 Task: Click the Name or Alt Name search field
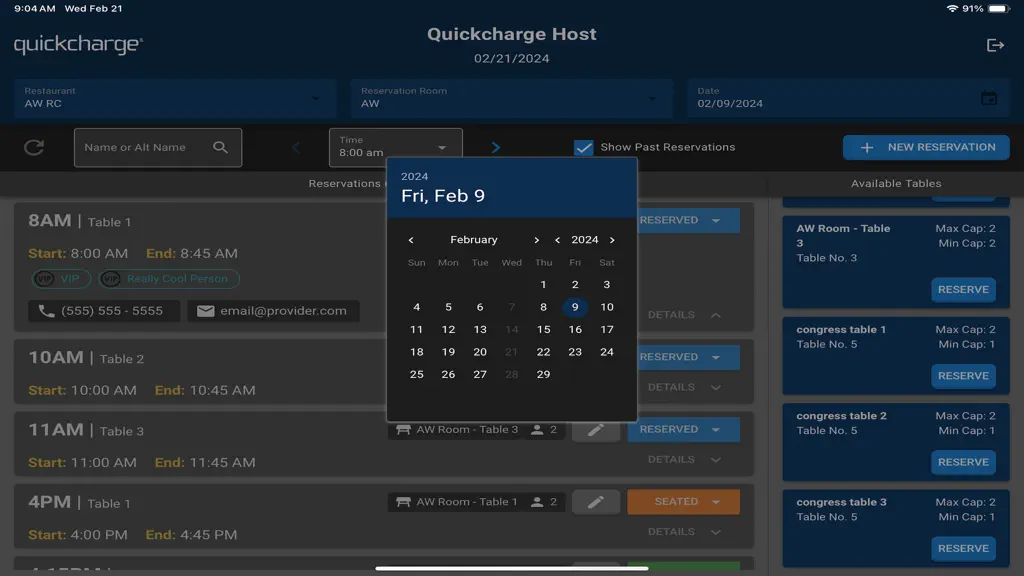coord(158,148)
